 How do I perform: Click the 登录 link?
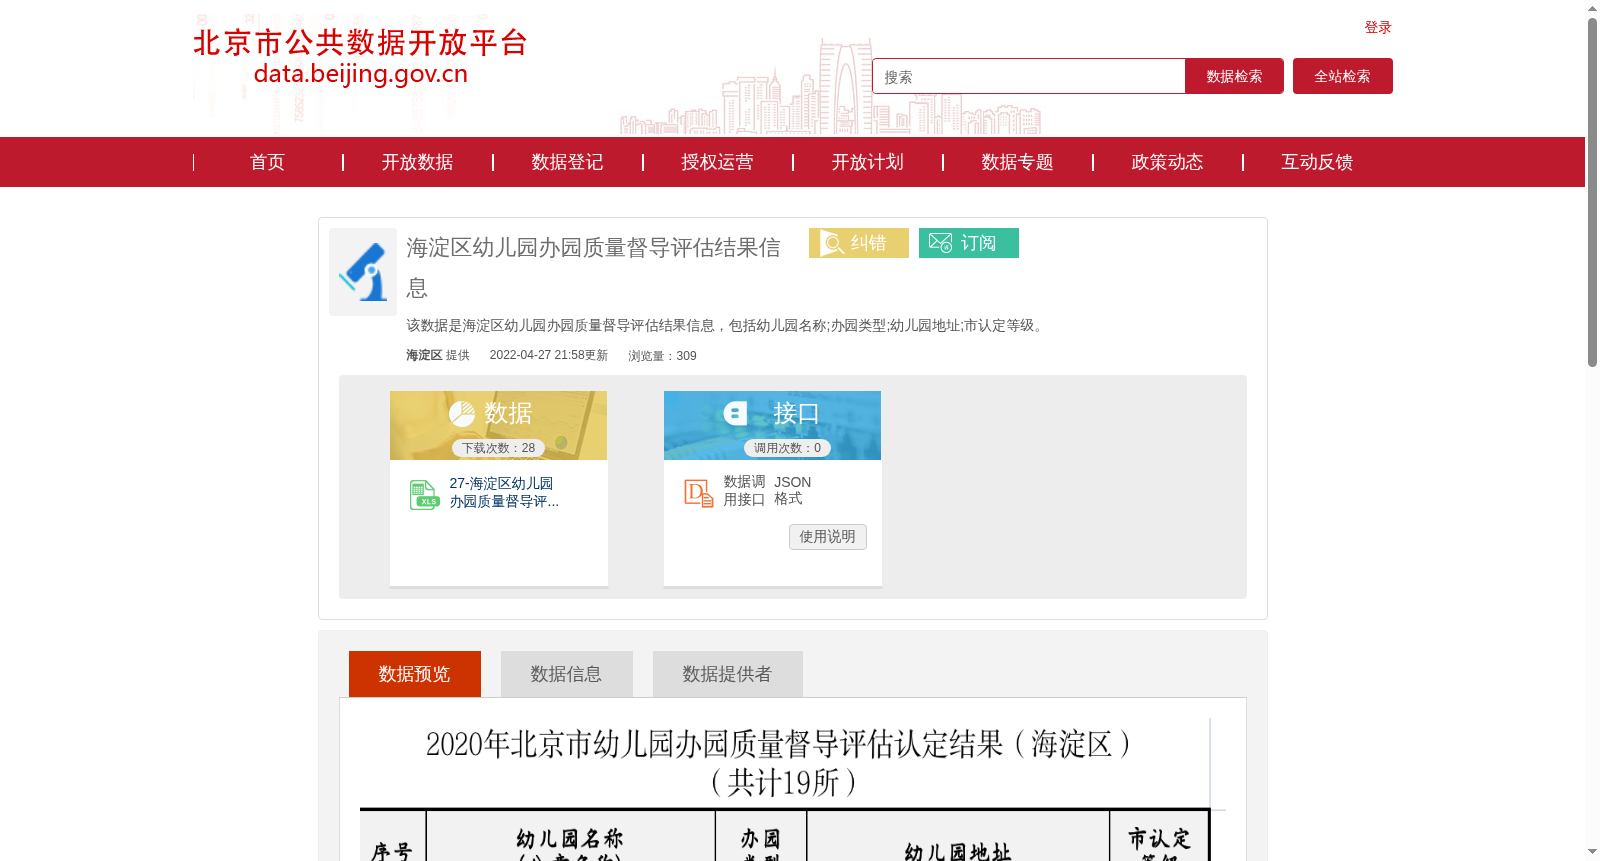[1378, 27]
